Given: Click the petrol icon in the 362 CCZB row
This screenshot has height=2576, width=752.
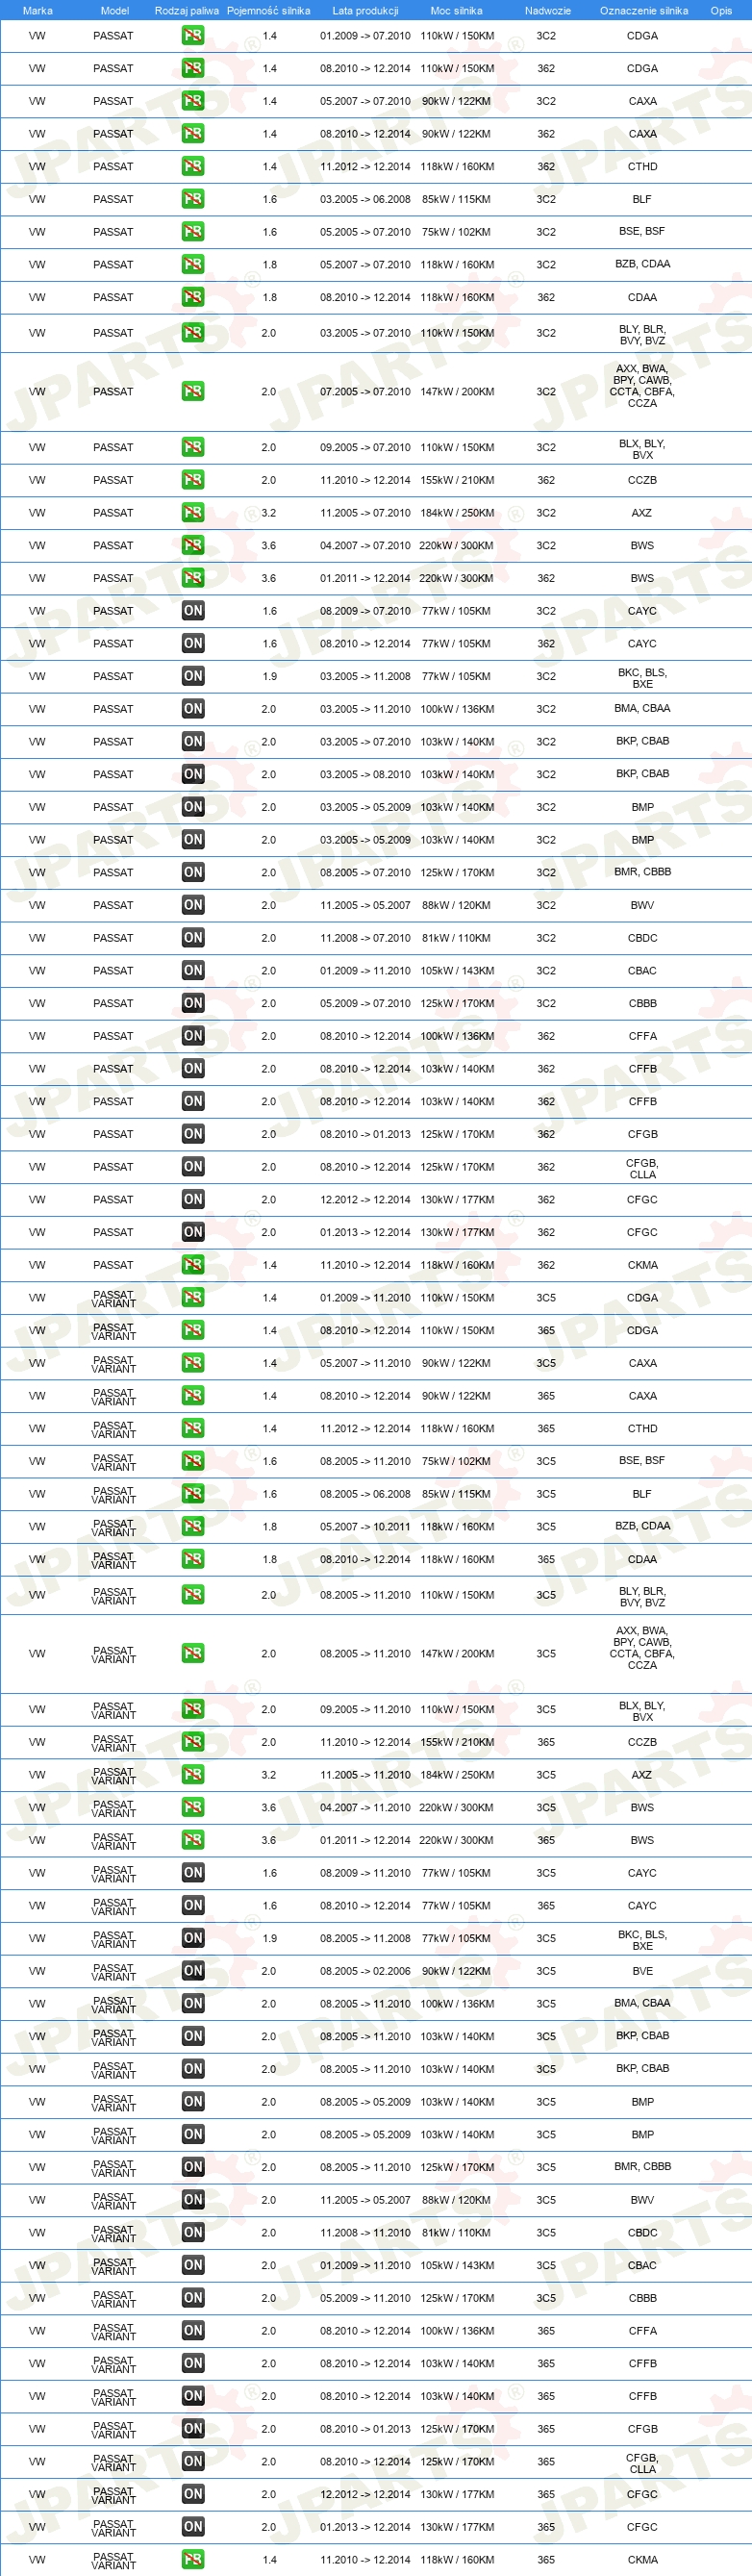Looking at the screenshot, I should 193,480.
